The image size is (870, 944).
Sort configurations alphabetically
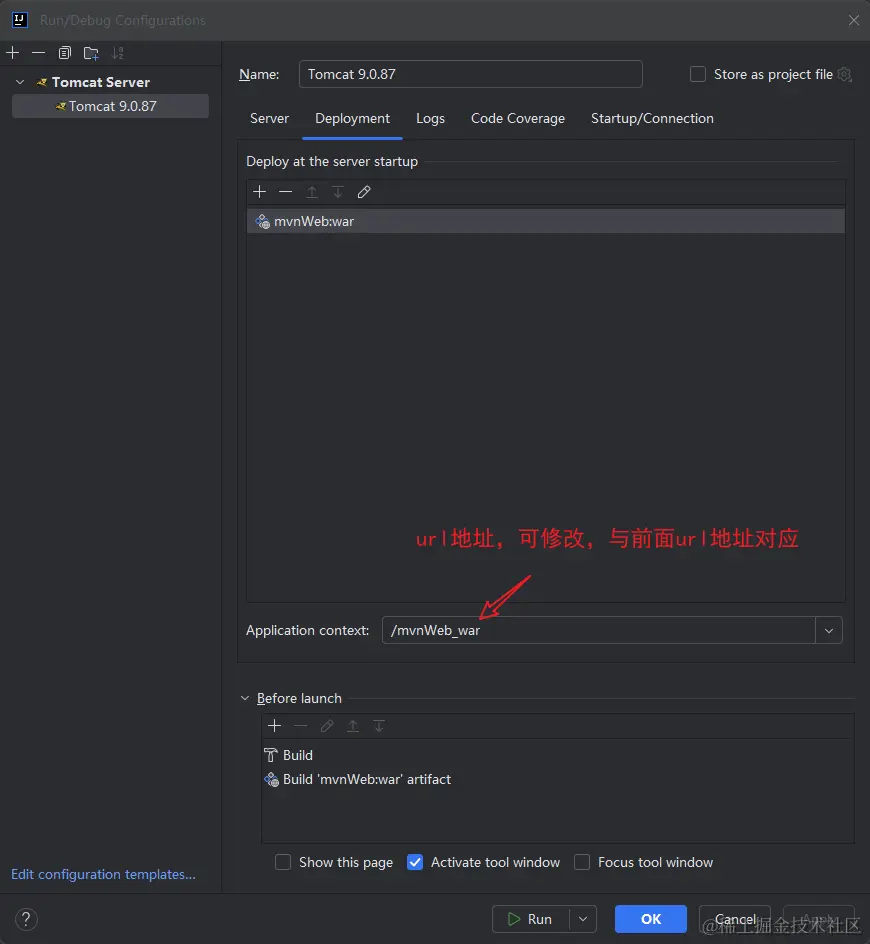click(117, 53)
